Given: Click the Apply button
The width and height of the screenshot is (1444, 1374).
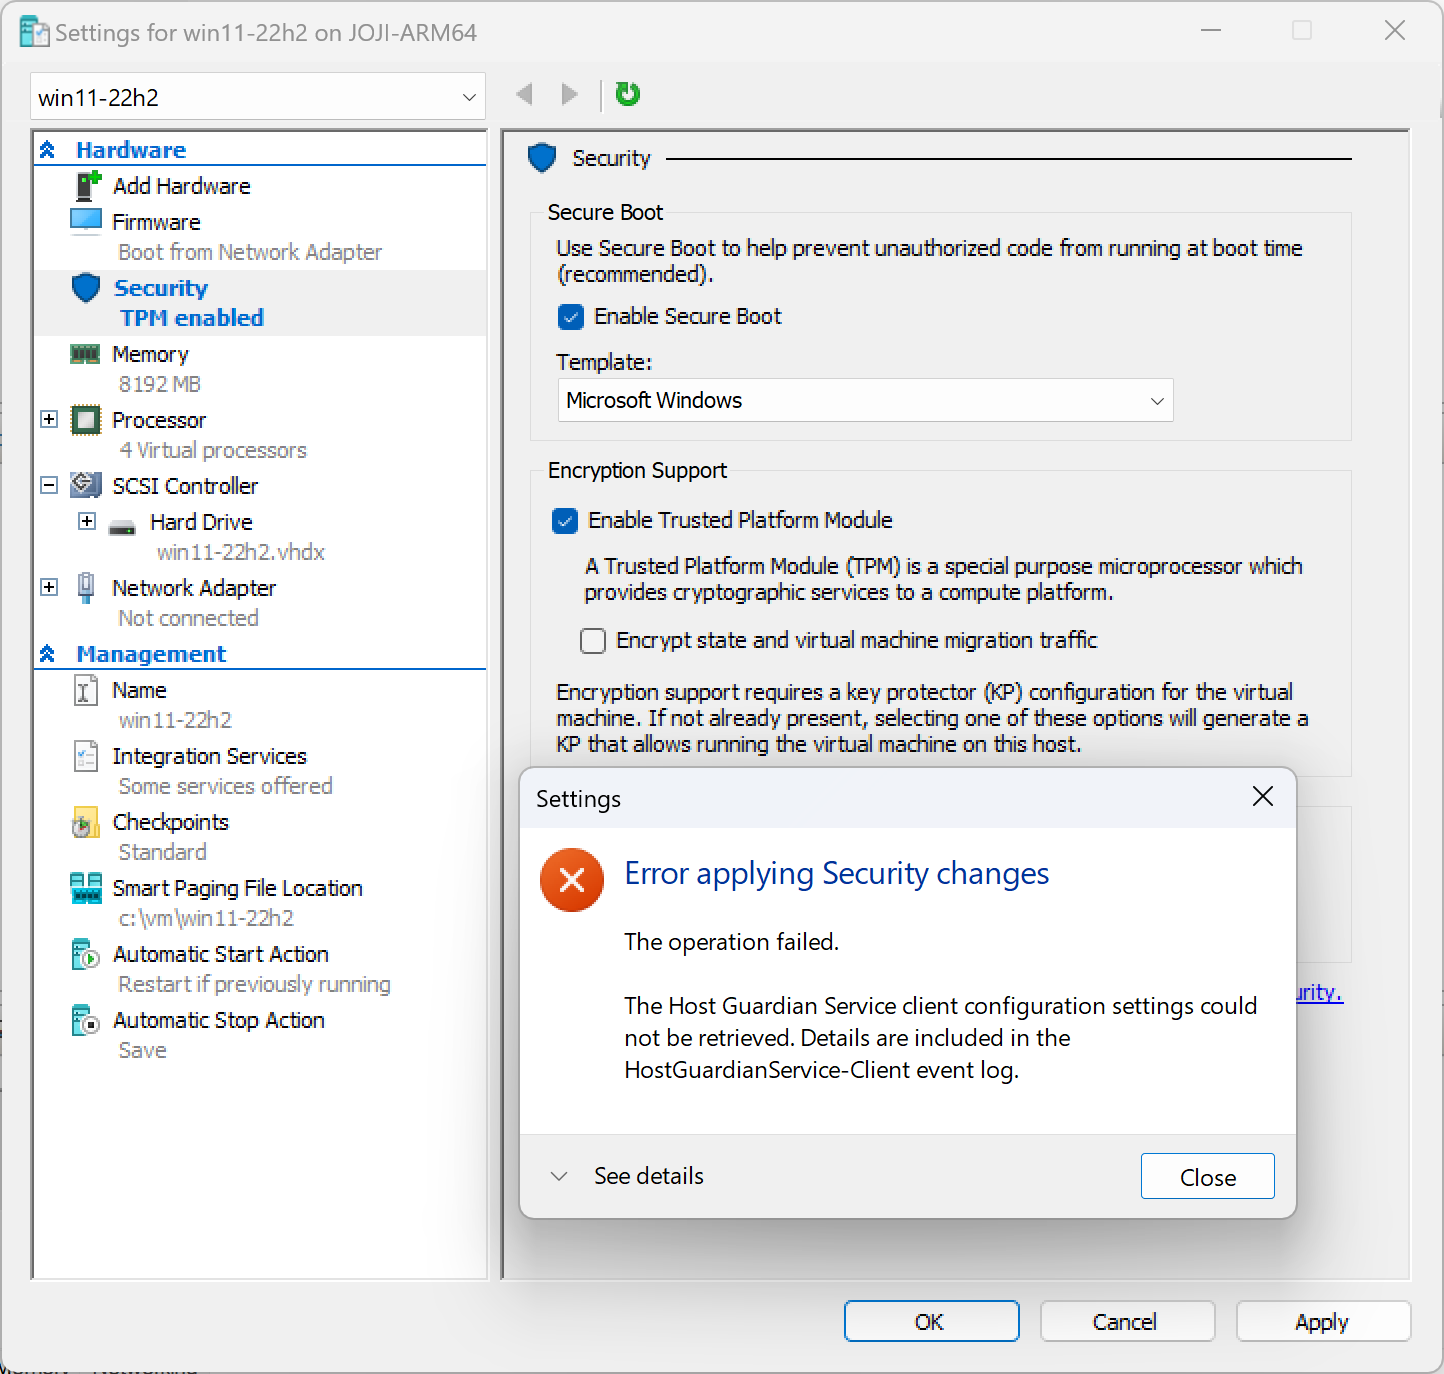Looking at the screenshot, I should tap(1322, 1322).
